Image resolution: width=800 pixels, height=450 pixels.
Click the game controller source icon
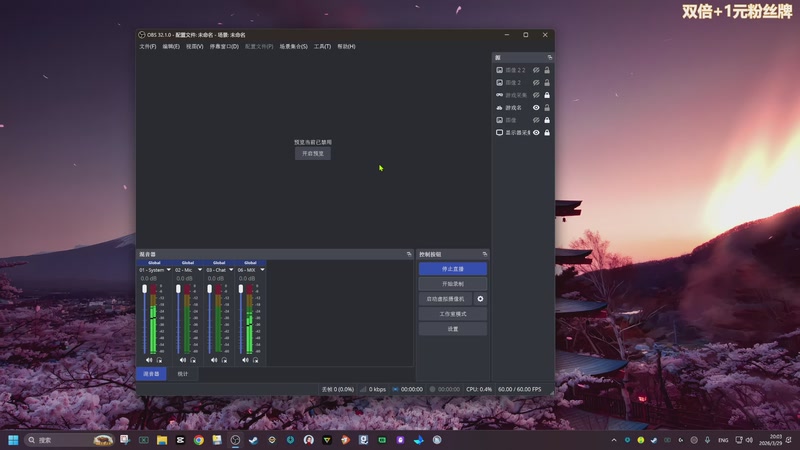click(499, 95)
